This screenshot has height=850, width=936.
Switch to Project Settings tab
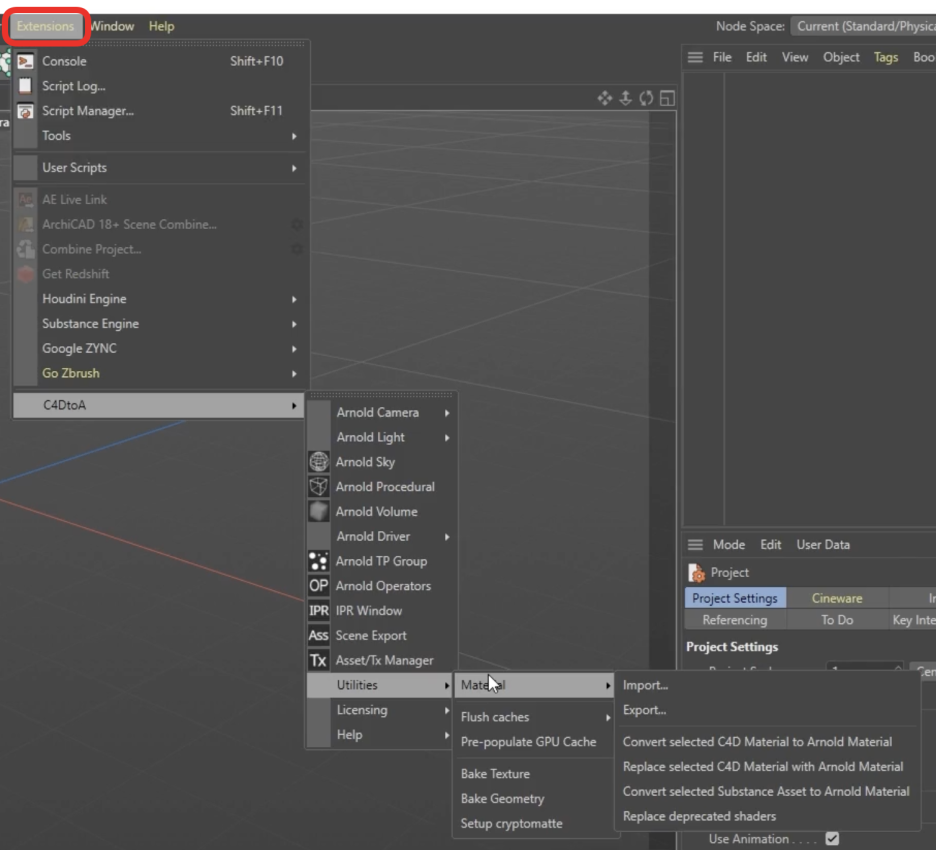pyautogui.click(x=735, y=598)
